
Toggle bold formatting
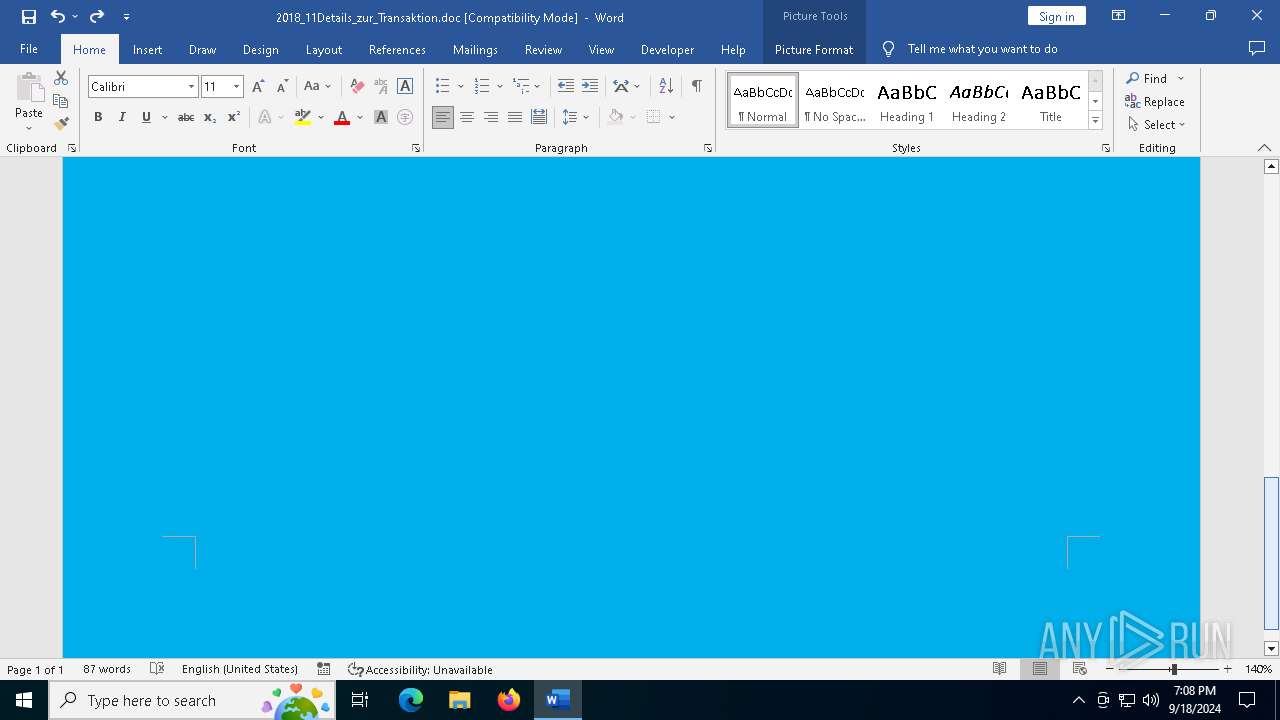click(x=98, y=117)
